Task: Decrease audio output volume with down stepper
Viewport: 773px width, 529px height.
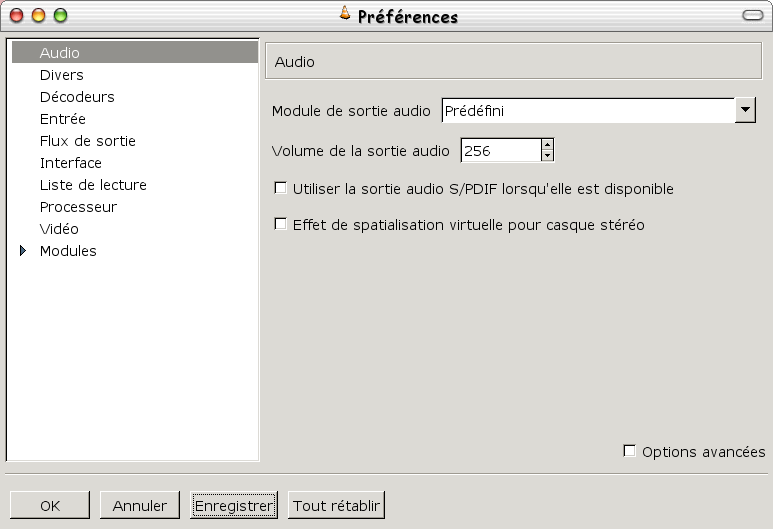Action: click(x=547, y=156)
